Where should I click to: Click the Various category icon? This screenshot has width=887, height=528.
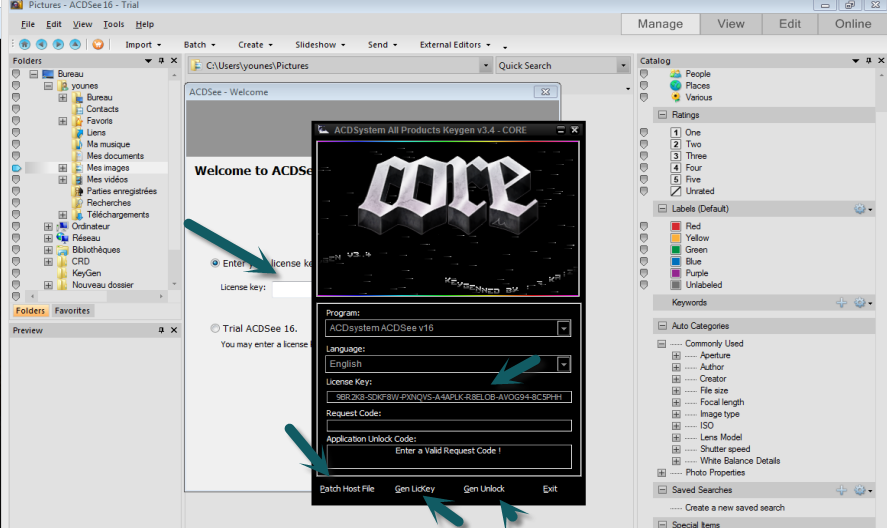(x=675, y=97)
